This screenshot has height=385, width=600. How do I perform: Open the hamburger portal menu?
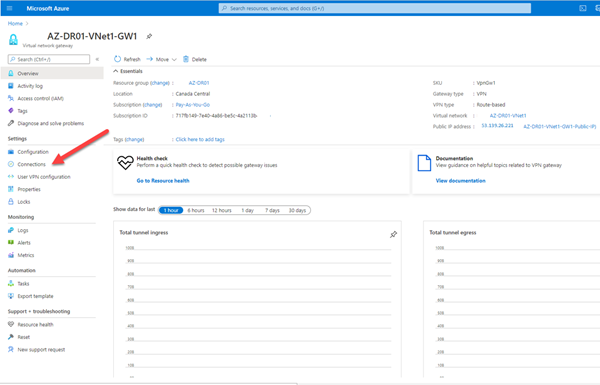[x=10, y=8]
